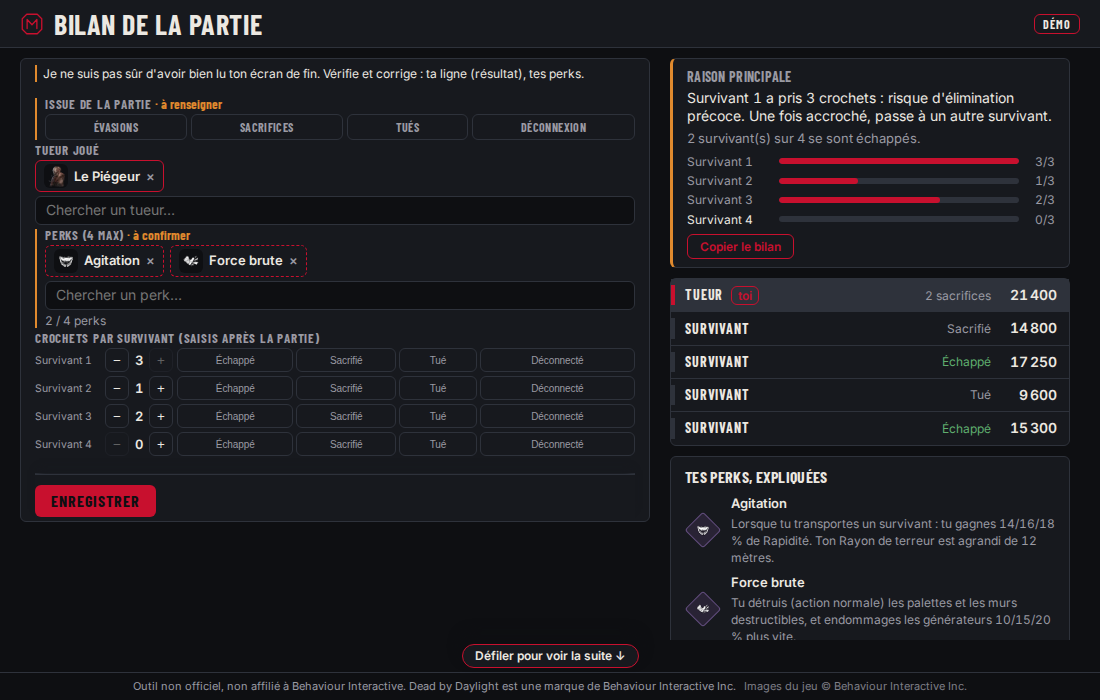This screenshot has width=1100, height=700.
Task: Click Le Piégeur portrait thumbnail
Action: (57, 176)
